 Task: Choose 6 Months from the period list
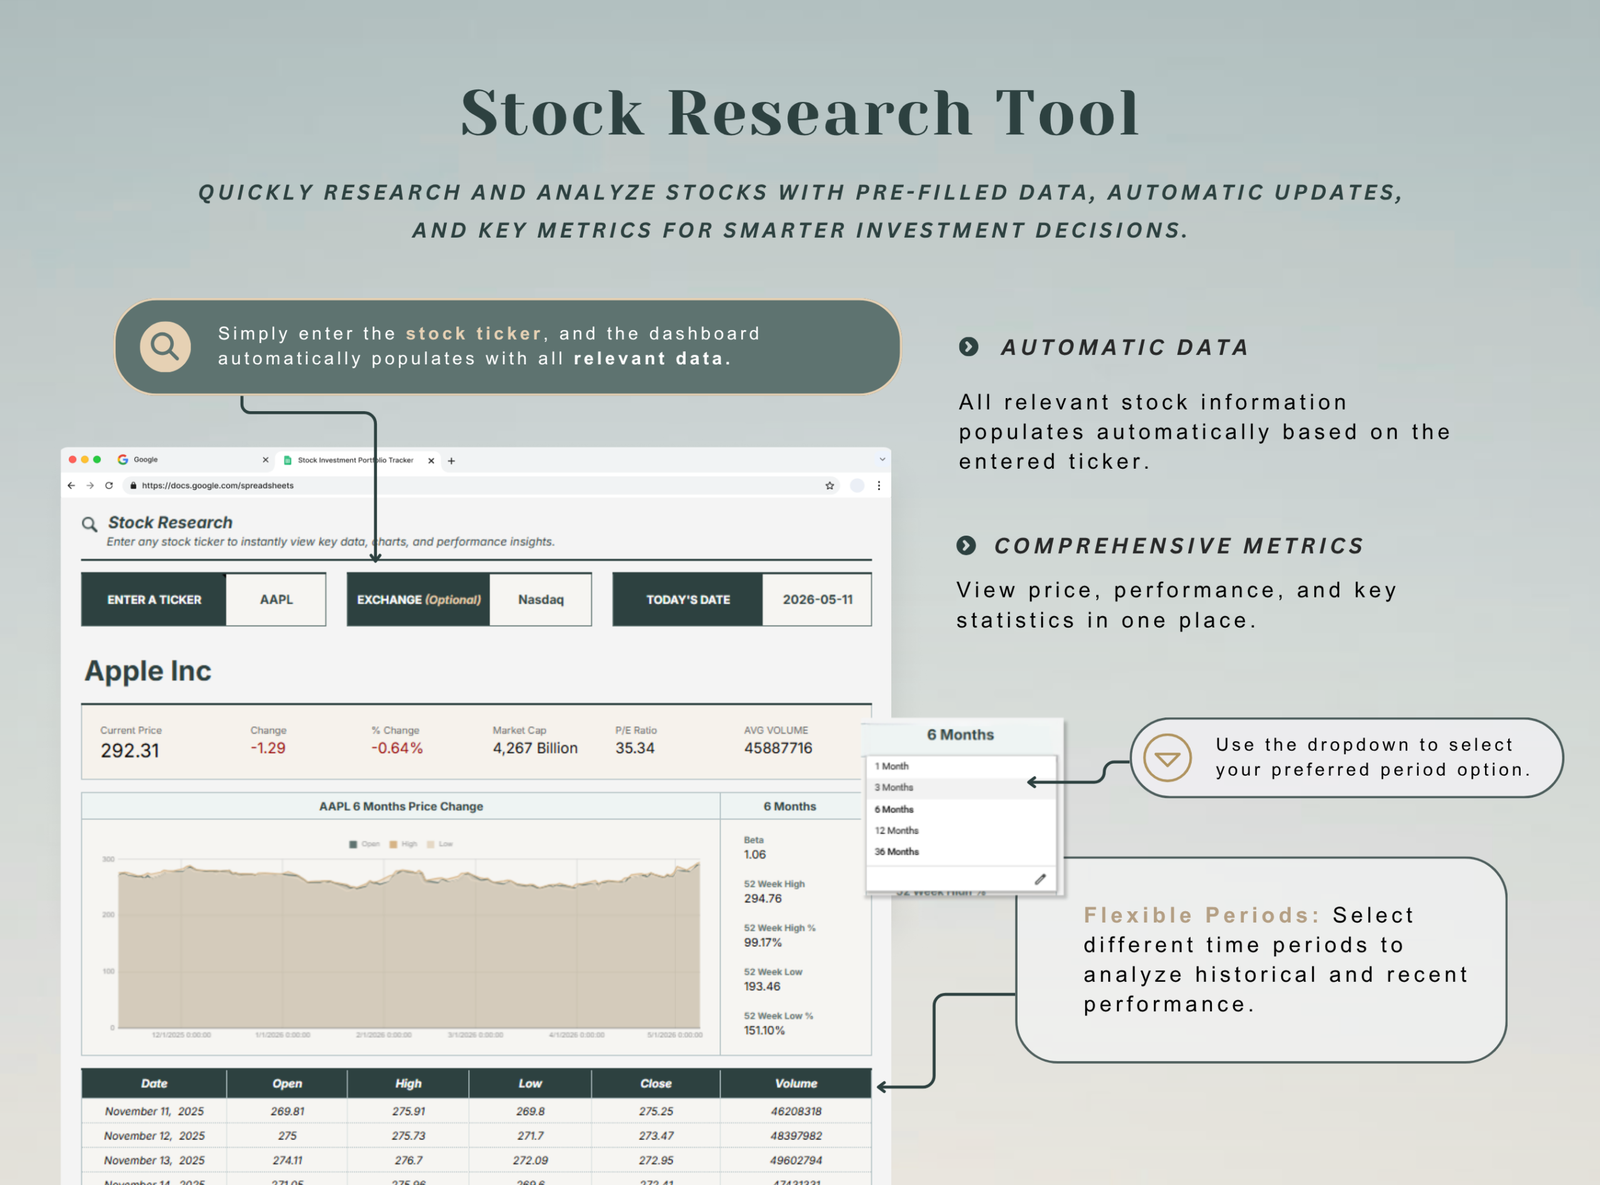pos(960,809)
